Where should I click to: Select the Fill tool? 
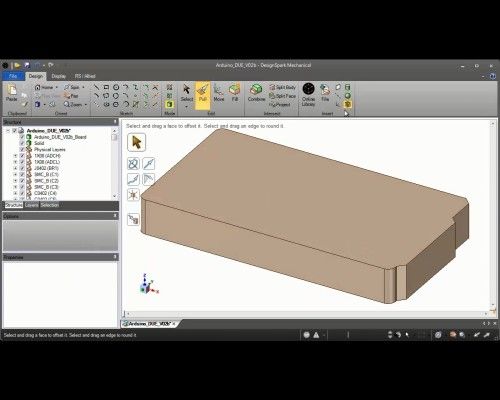(x=235, y=93)
